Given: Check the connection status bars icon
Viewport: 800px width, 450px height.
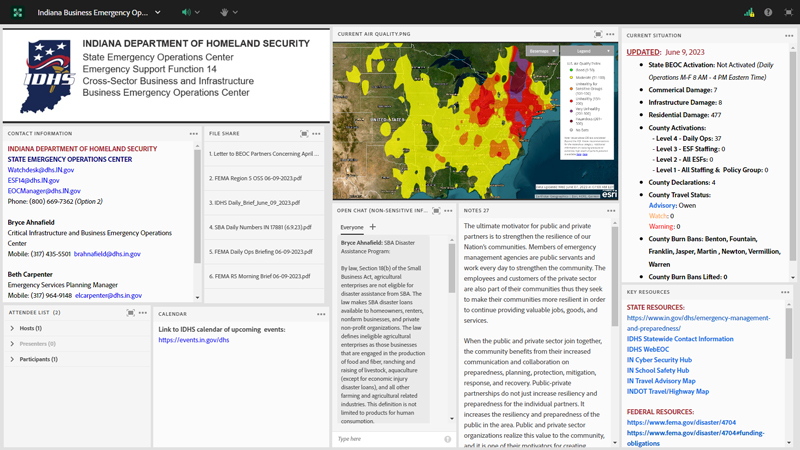Looking at the screenshot, I should coord(749,13).
